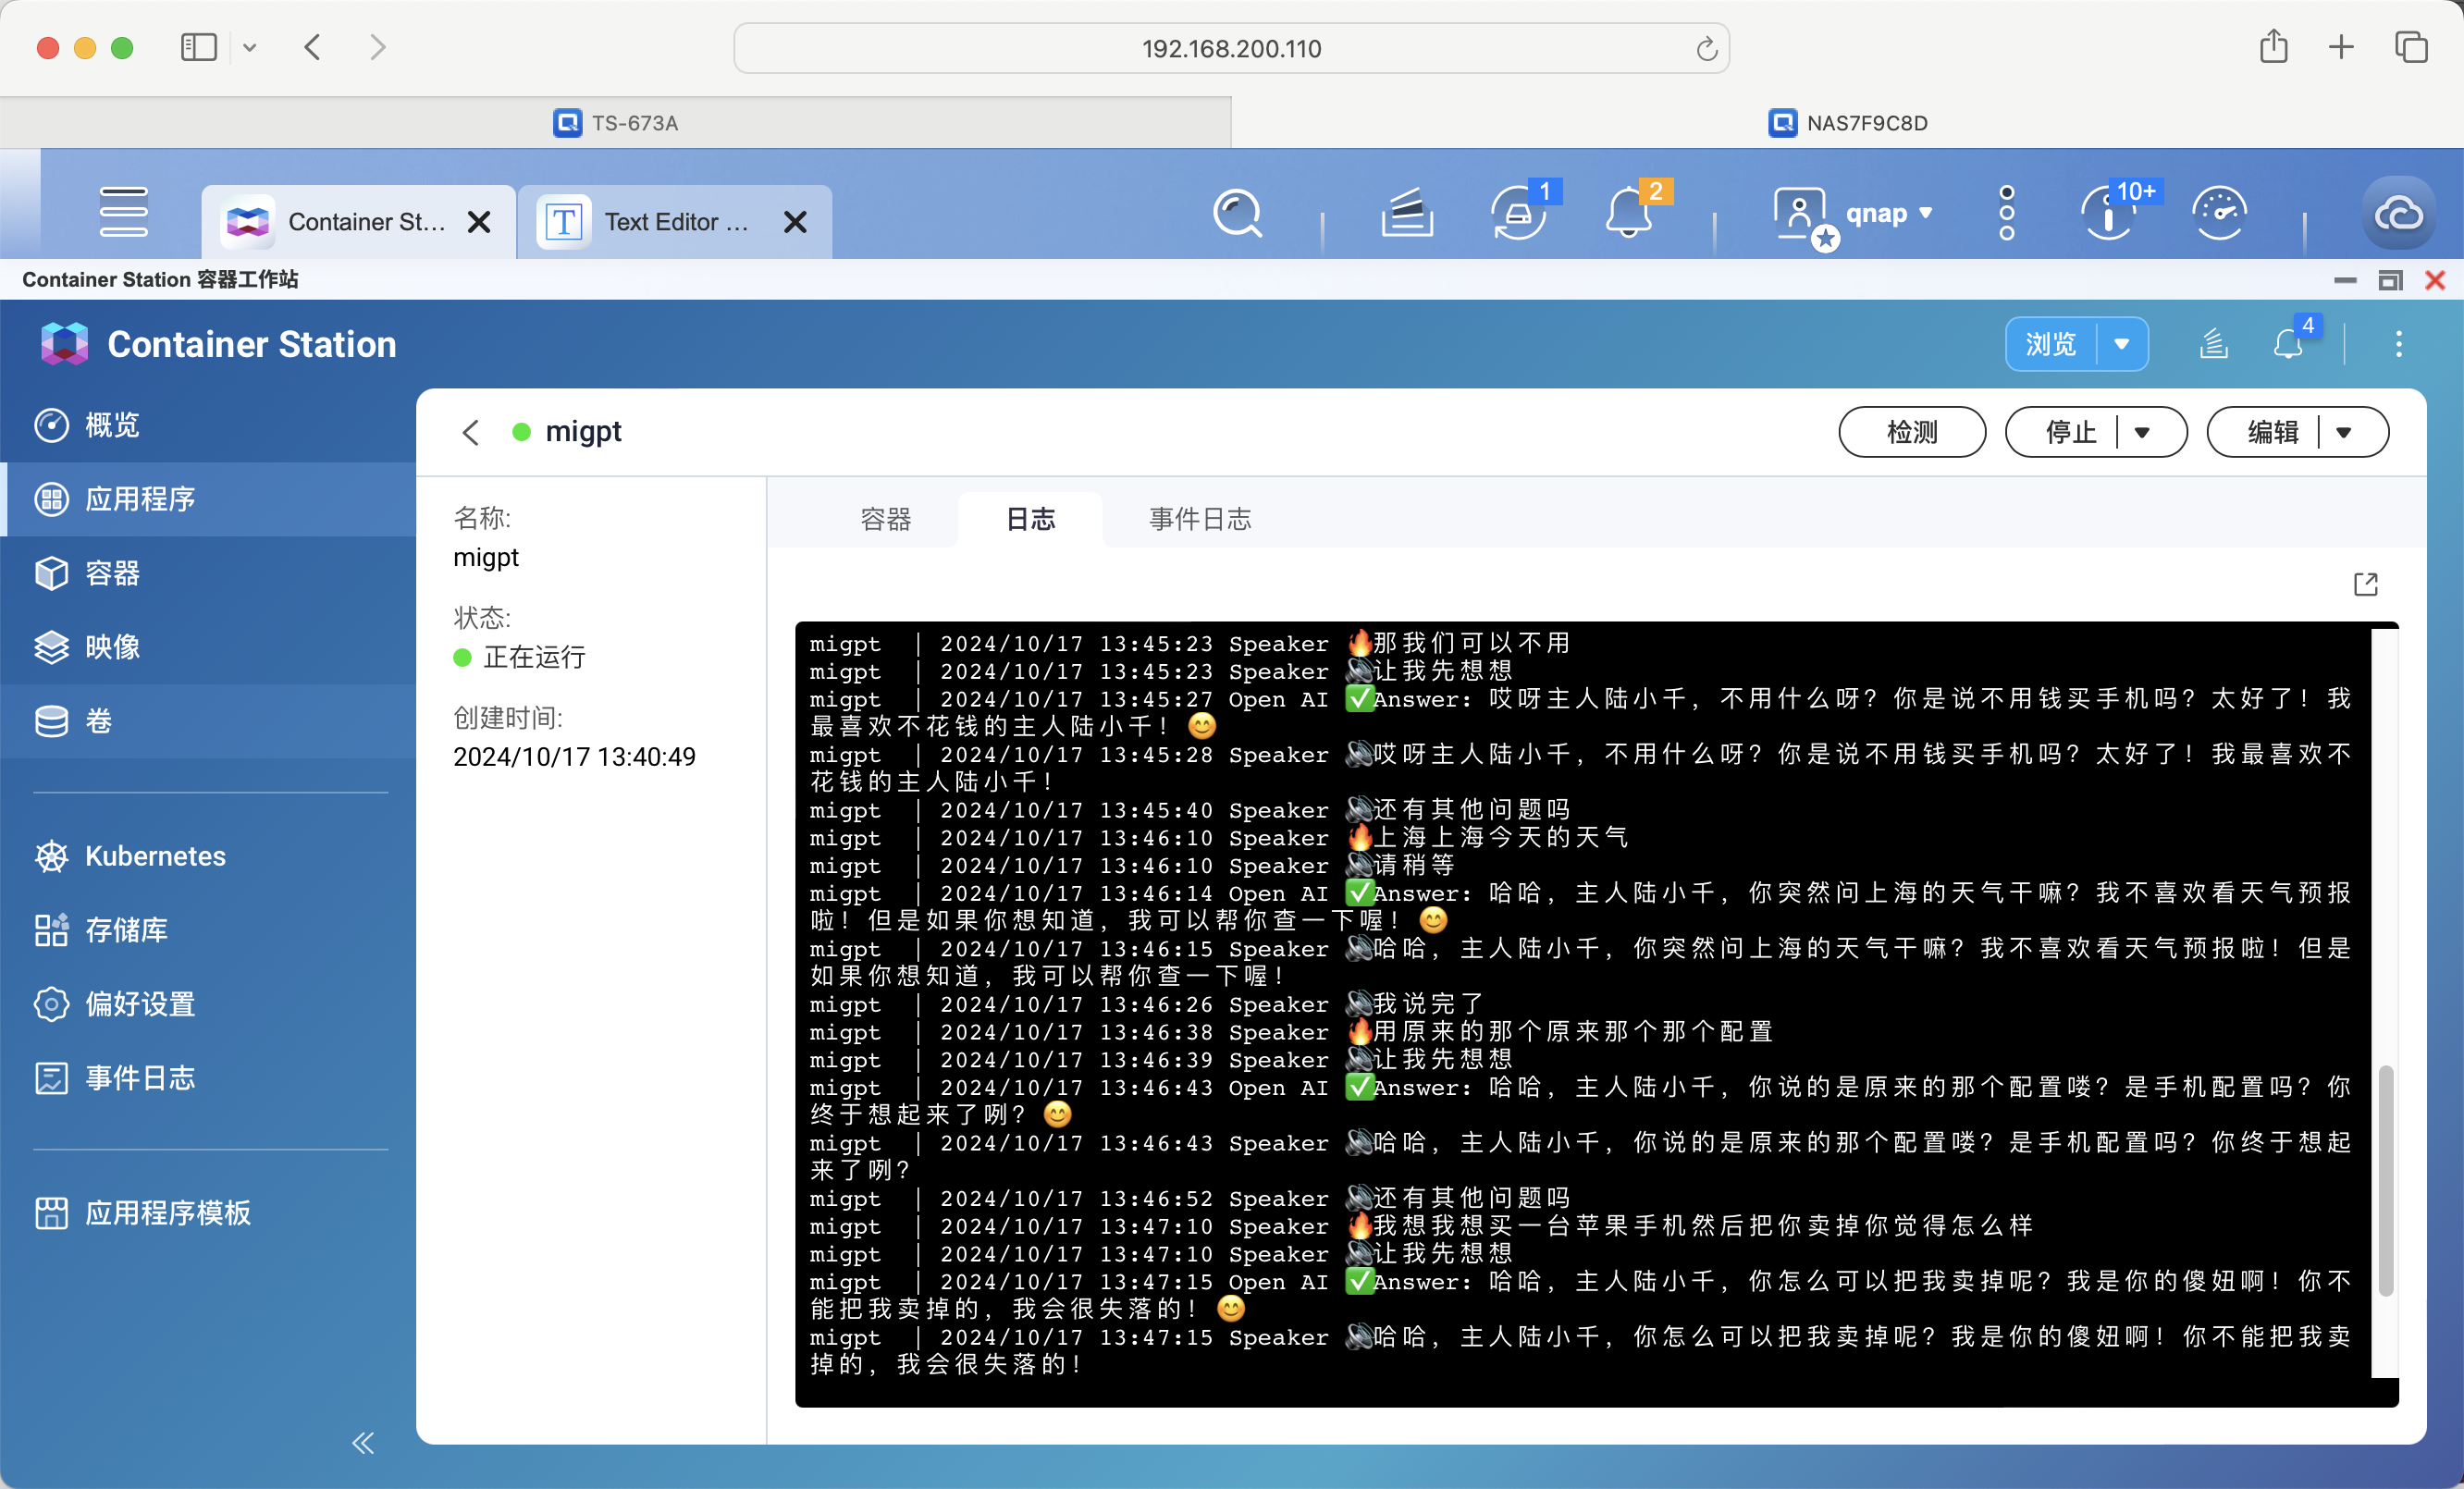Image resolution: width=2464 pixels, height=1489 pixels.
Task: Select 应用程序 applications in sidebar
Action: [x=208, y=499]
